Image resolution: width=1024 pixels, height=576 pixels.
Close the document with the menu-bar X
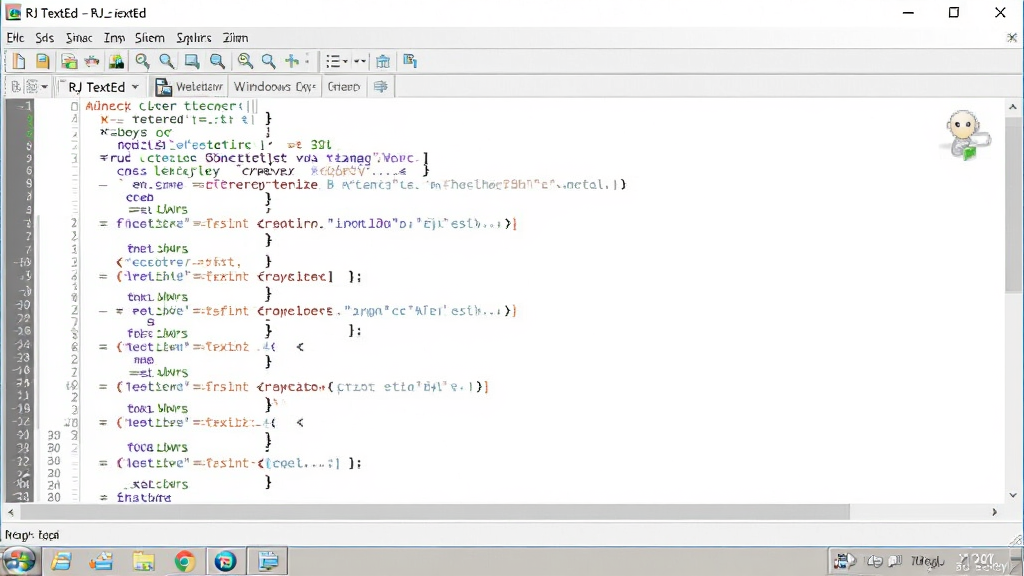click(1012, 38)
